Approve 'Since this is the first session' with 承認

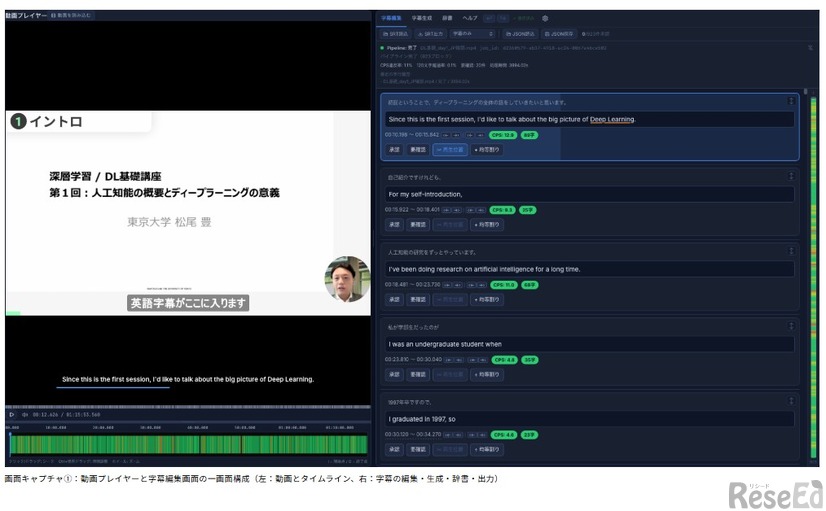pos(394,150)
